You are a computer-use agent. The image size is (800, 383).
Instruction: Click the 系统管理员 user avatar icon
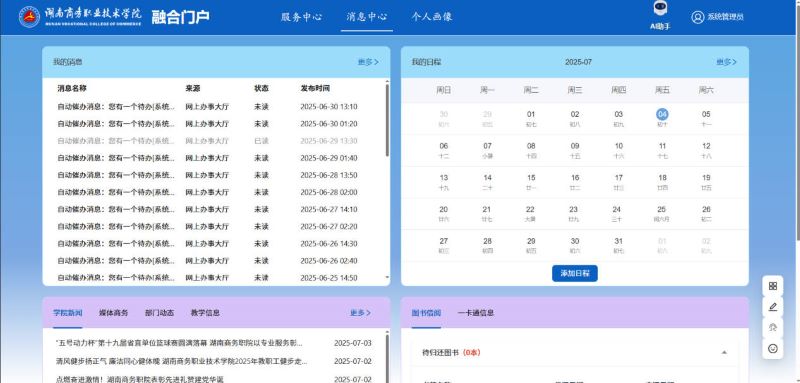point(697,17)
